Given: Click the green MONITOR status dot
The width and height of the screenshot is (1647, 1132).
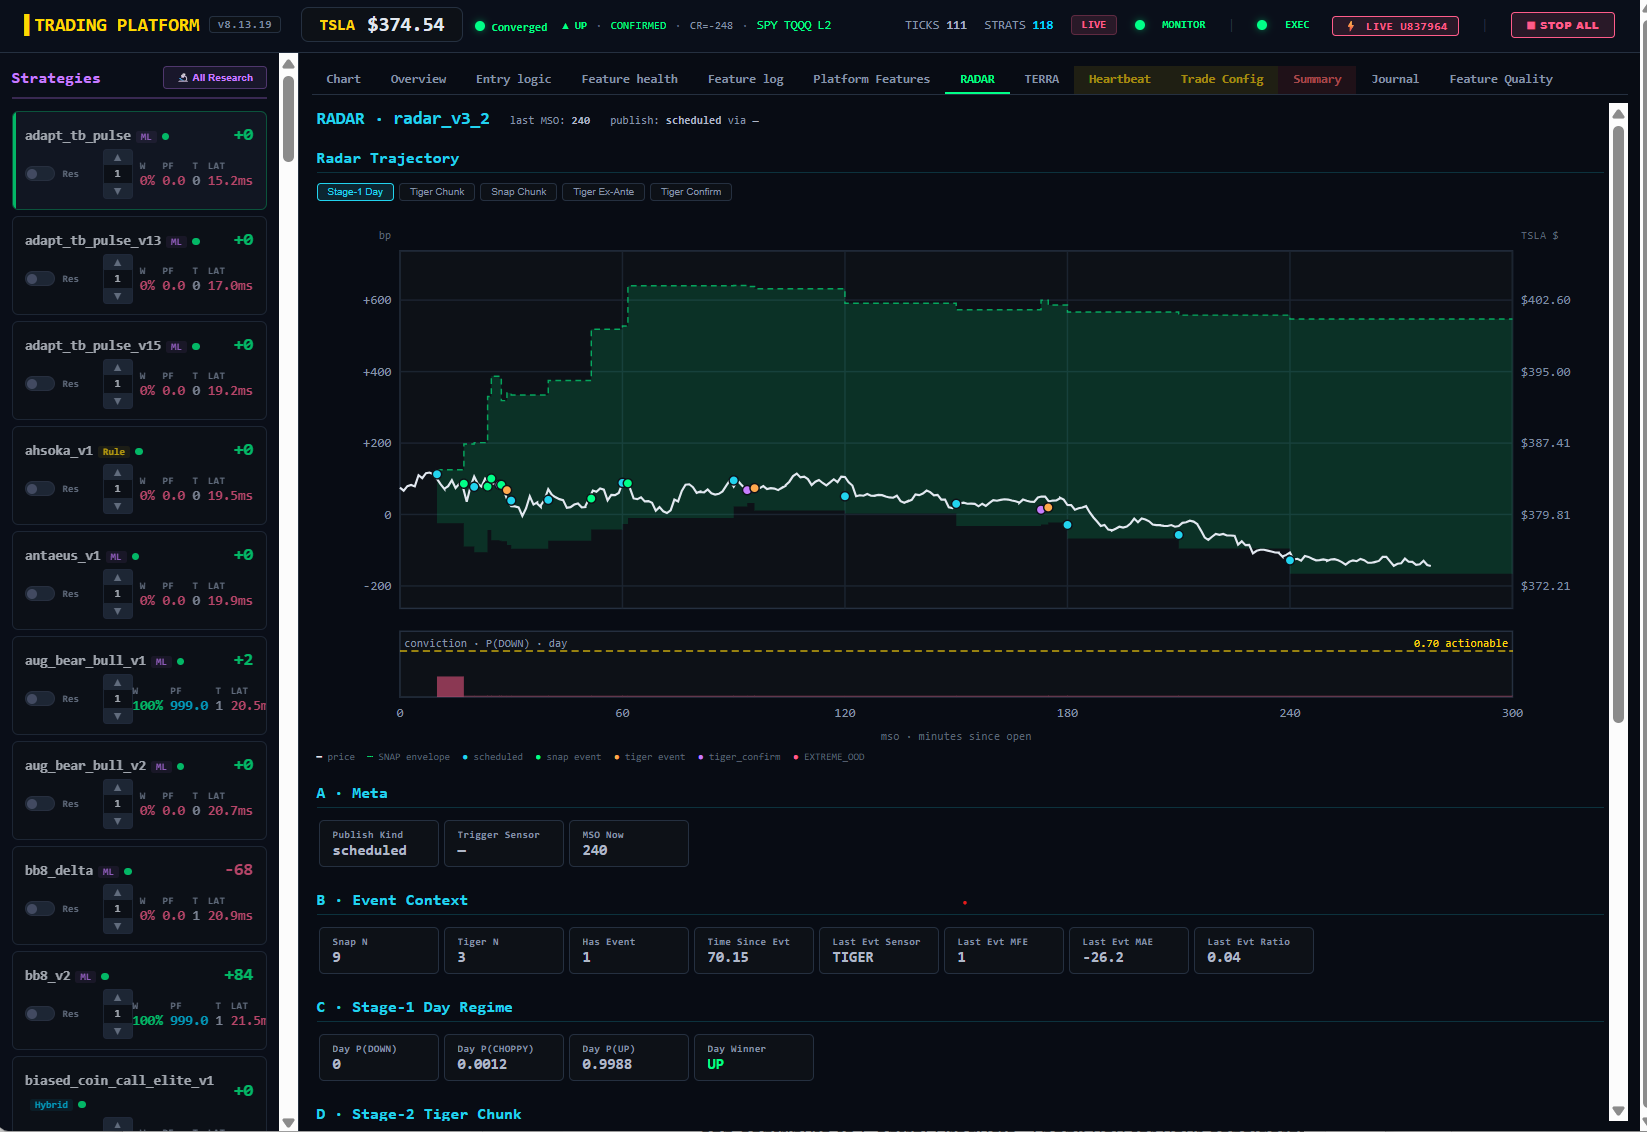Looking at the screenshot, I should 1140,25.
